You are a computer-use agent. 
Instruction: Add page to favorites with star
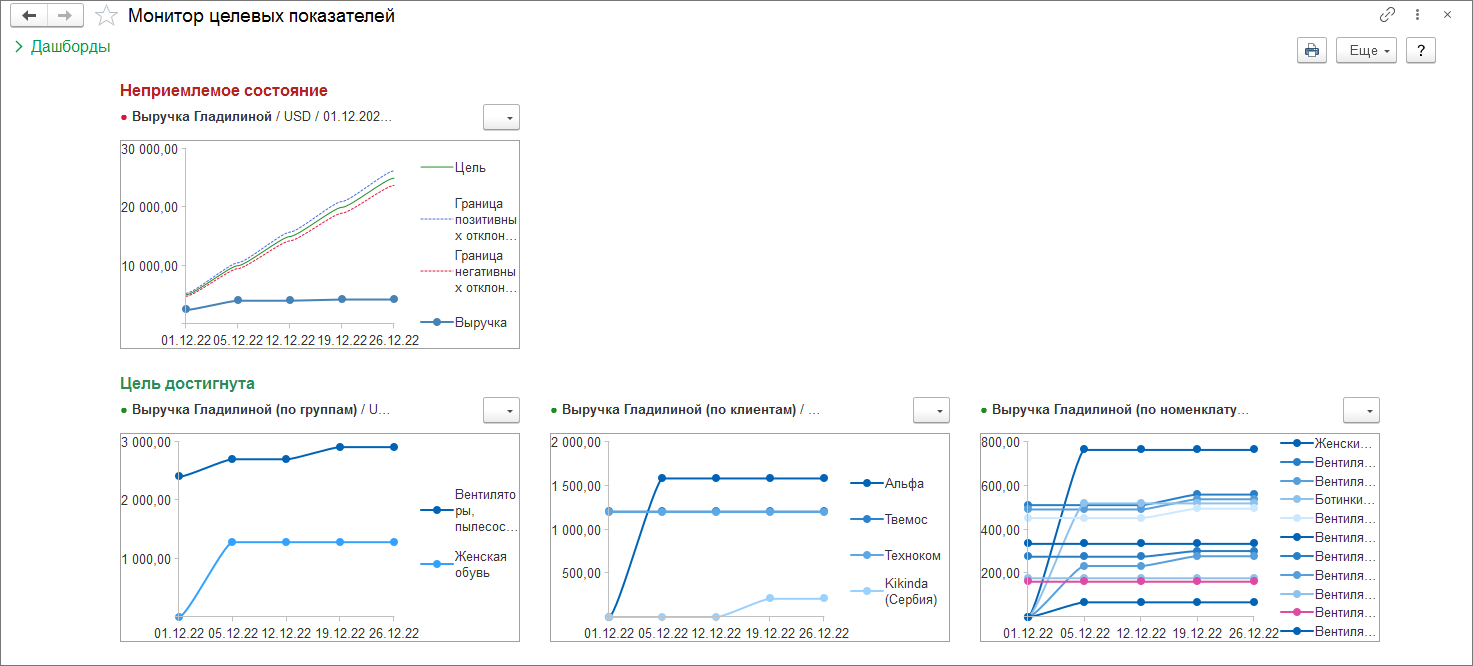tap(105, 16)
